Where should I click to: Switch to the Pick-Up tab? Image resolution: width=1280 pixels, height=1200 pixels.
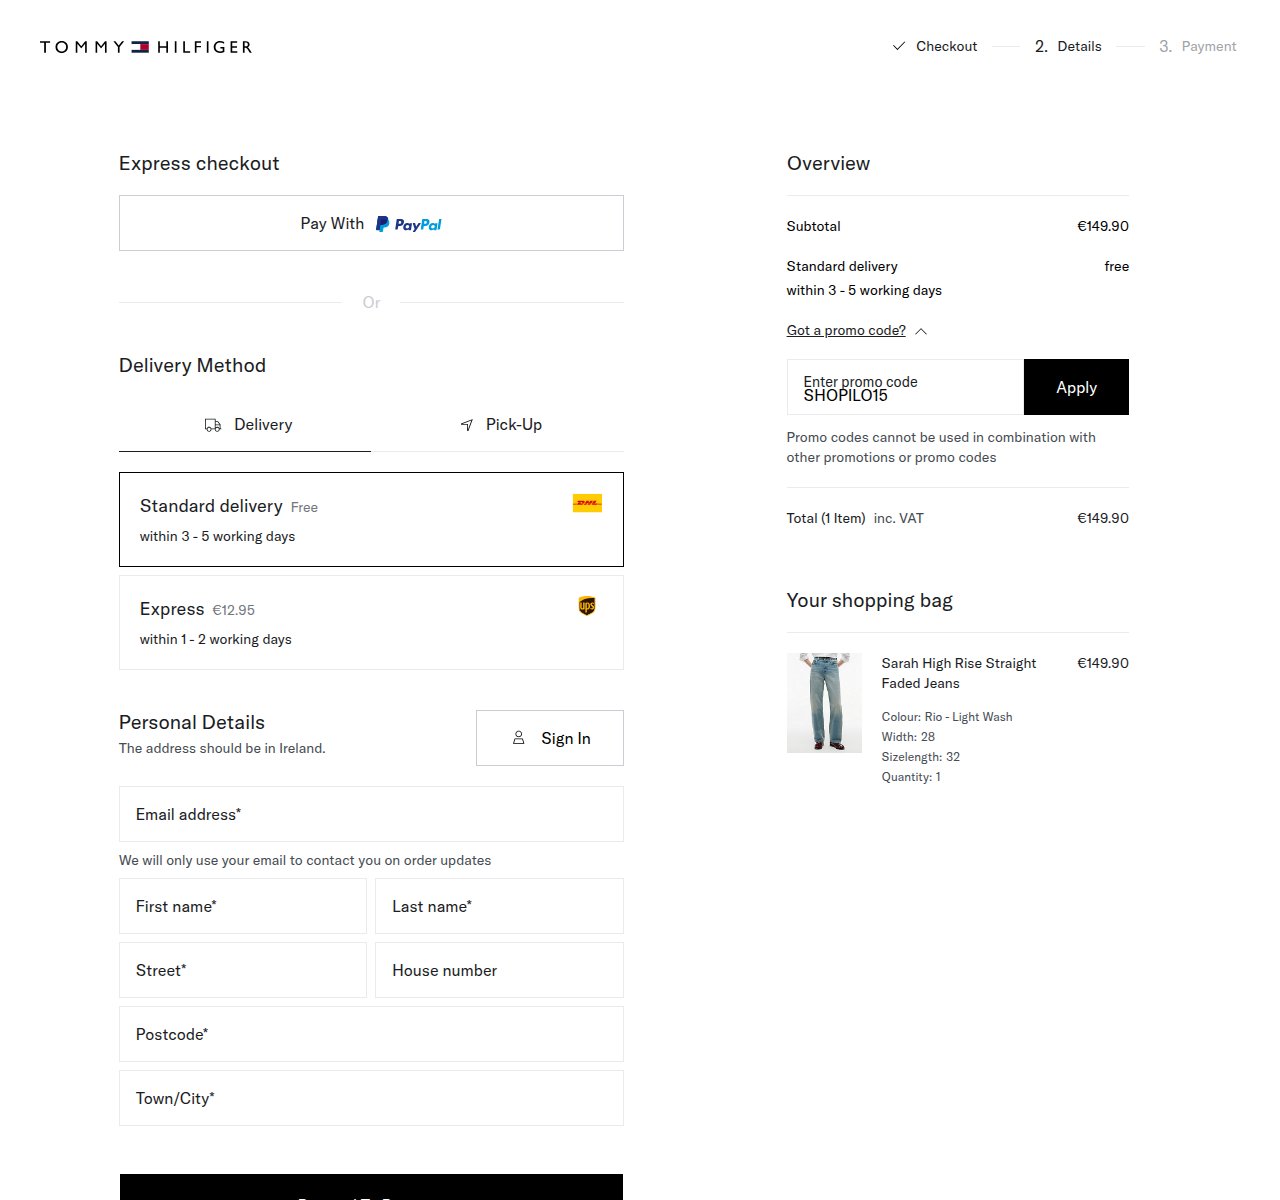(x=498, y=425)
